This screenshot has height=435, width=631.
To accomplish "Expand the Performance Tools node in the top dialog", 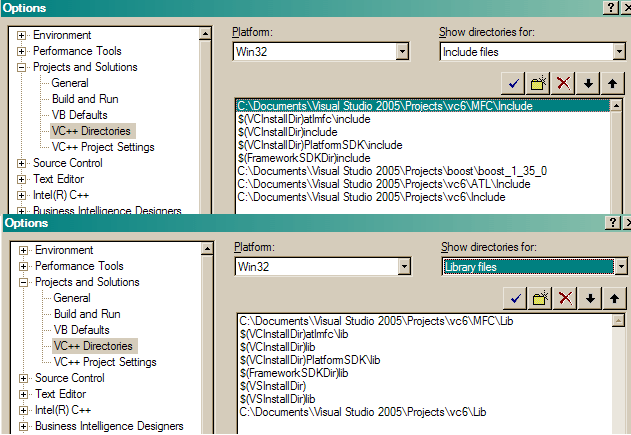I will point(22,51).
